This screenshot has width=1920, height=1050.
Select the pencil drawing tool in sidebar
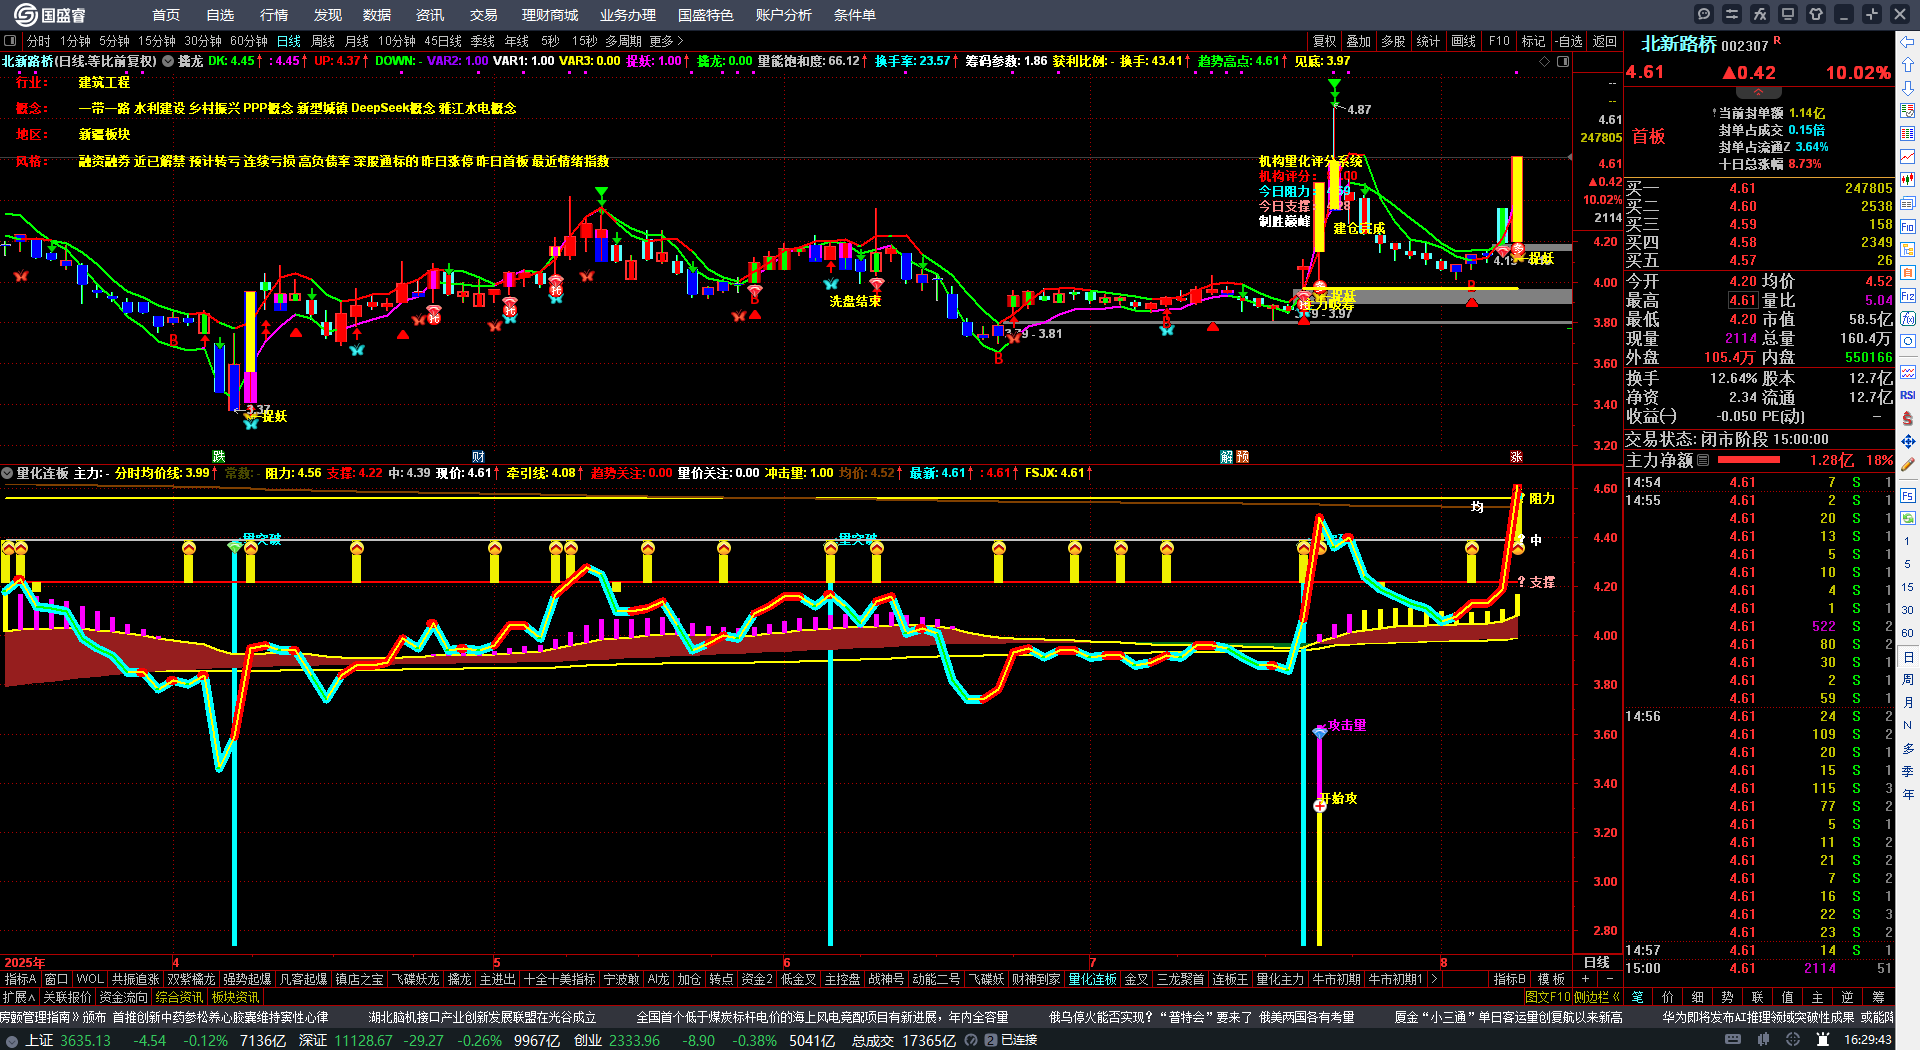pos(1908,464)
